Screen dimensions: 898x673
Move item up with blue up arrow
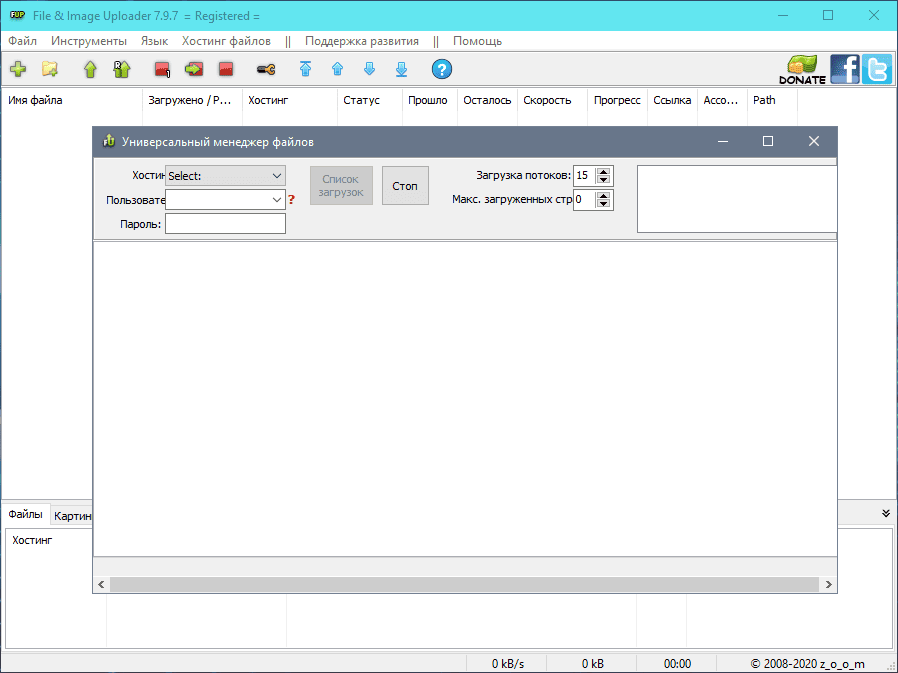pos(337,69)
